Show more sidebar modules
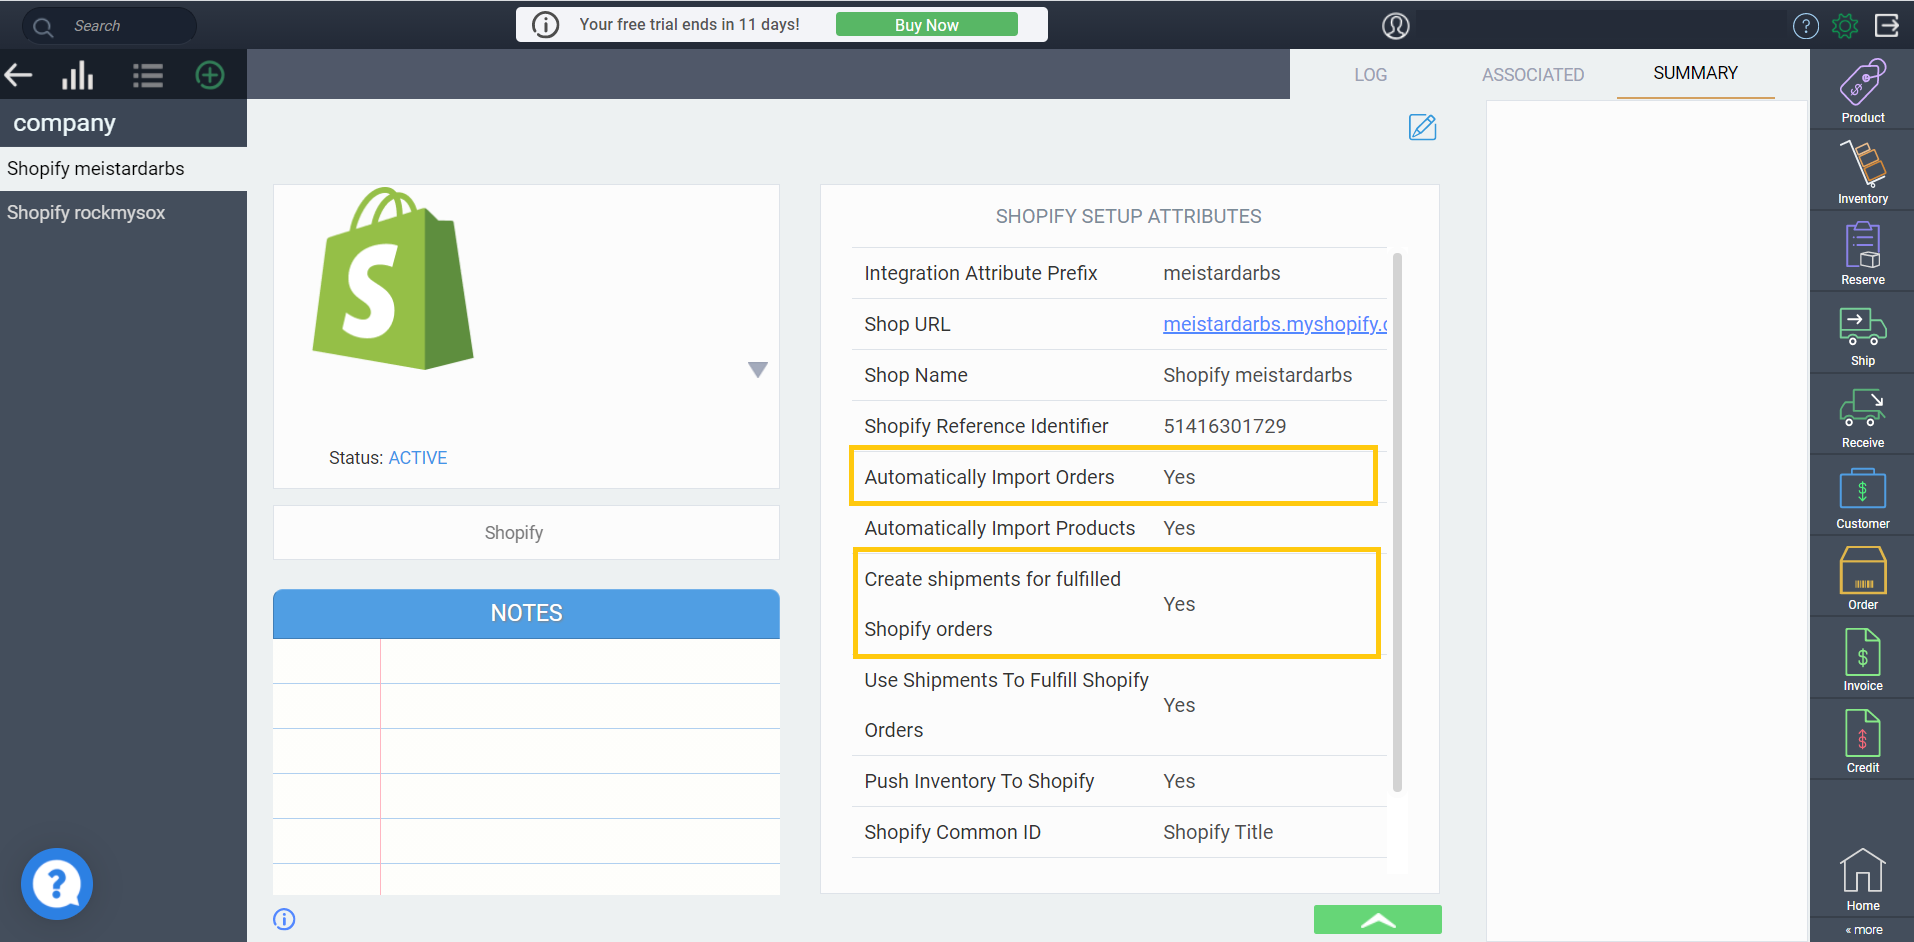Viewport: 1914px width, 942px height. (1864, 930)
